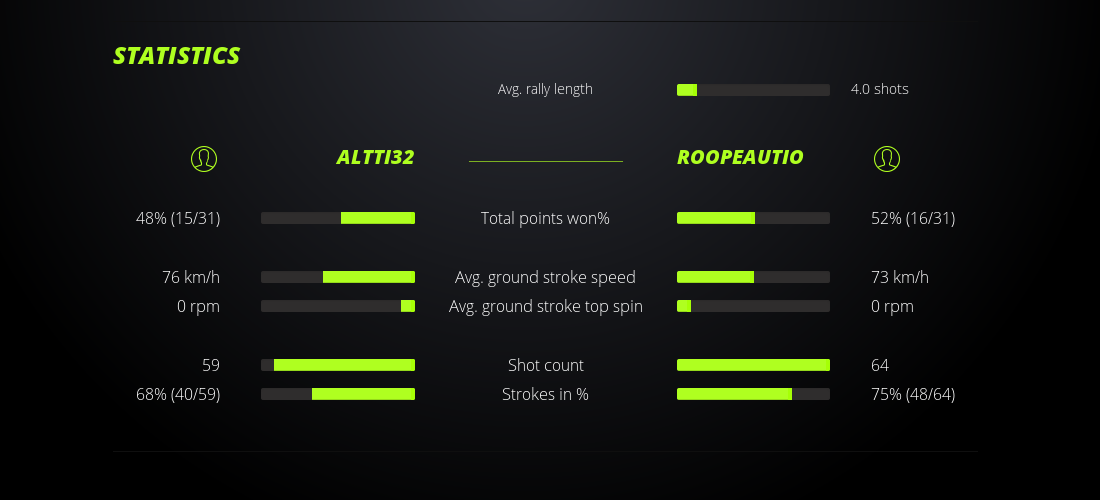Click the Shot count label

coord(545,365)
